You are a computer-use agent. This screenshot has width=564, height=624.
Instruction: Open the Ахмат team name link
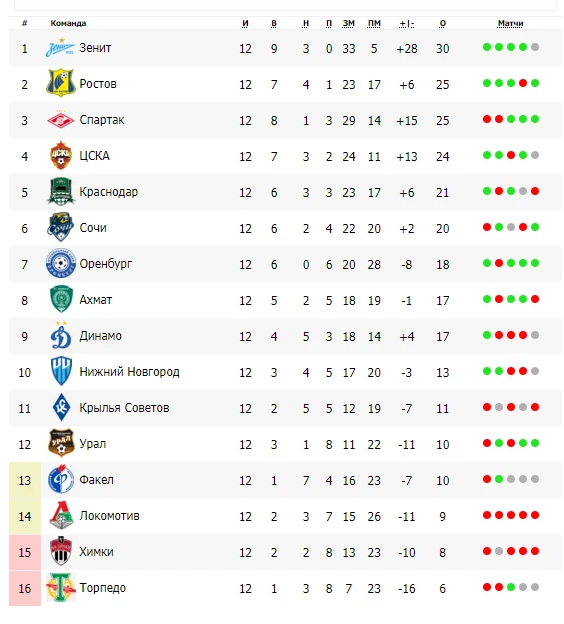point(96,300)
